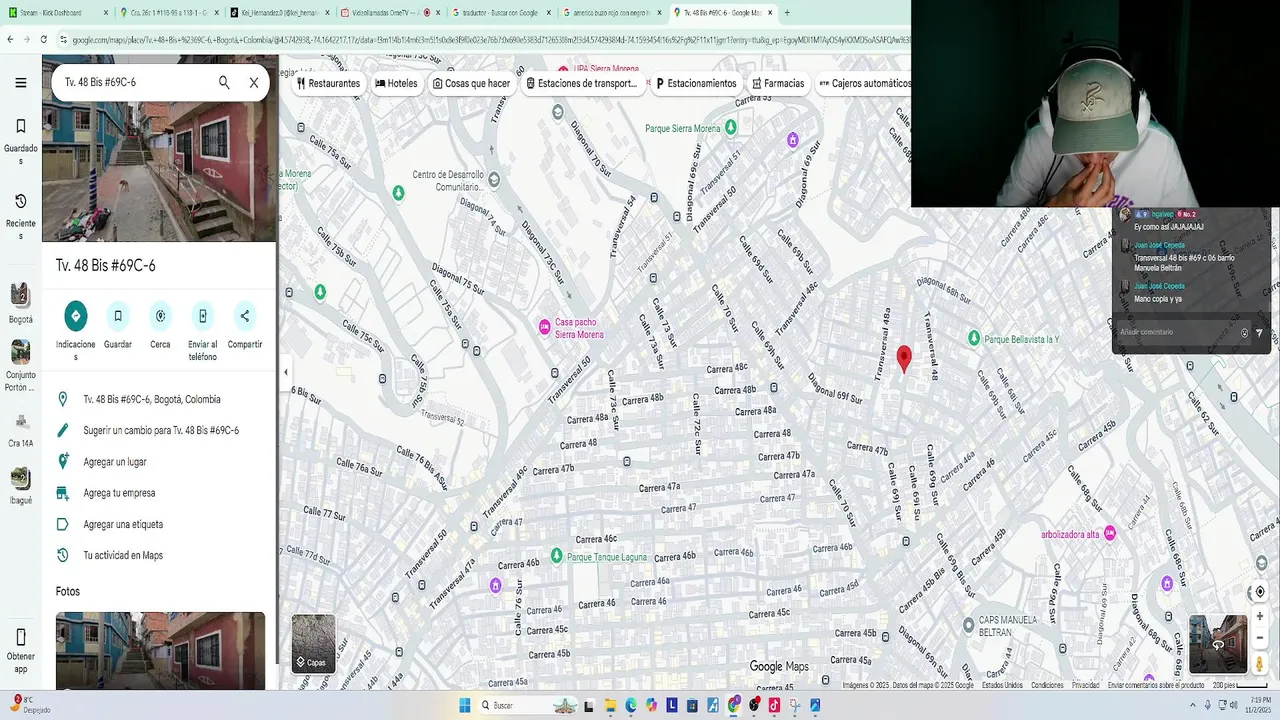Click Parque Bellavista la Y marker

point(974,339)
